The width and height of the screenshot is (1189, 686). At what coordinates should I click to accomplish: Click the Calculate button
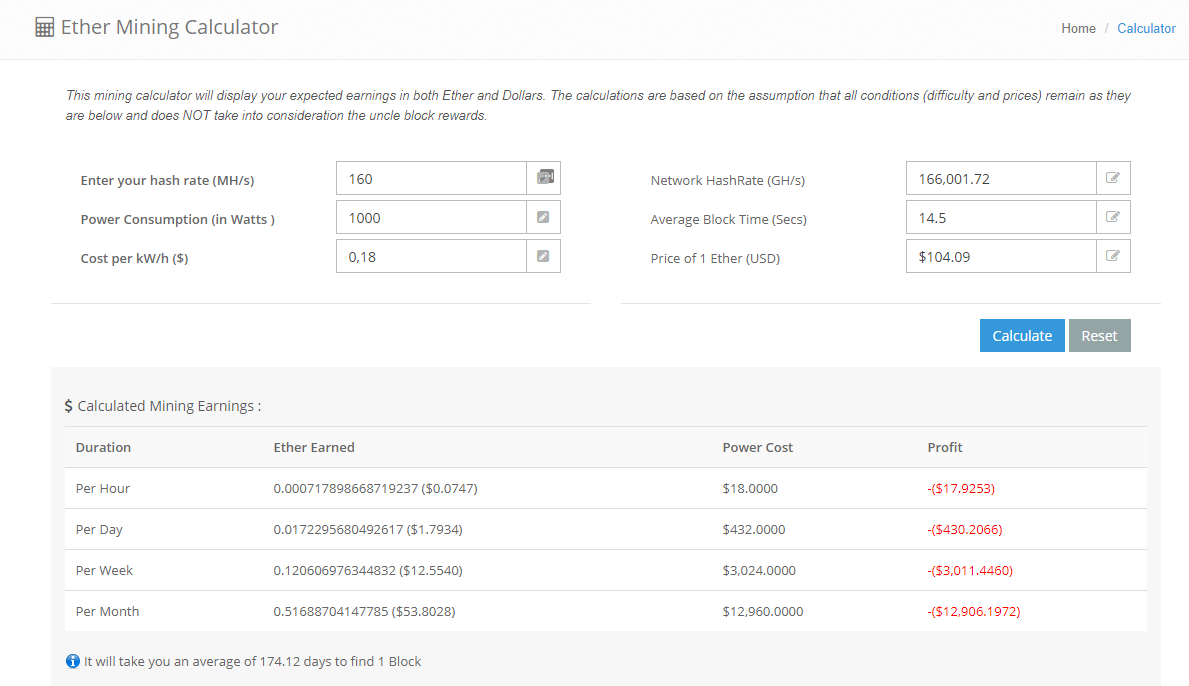[x=1021, y=336]
